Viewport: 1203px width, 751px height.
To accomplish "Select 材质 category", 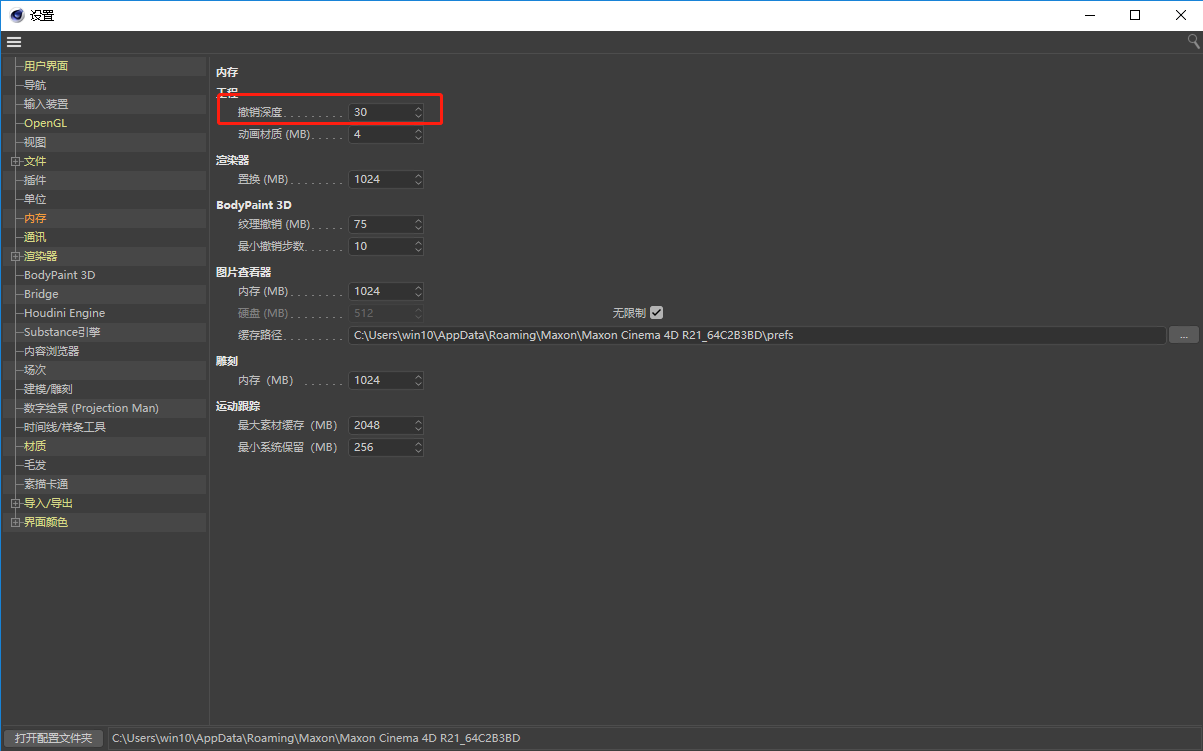I will coord(35,446).
